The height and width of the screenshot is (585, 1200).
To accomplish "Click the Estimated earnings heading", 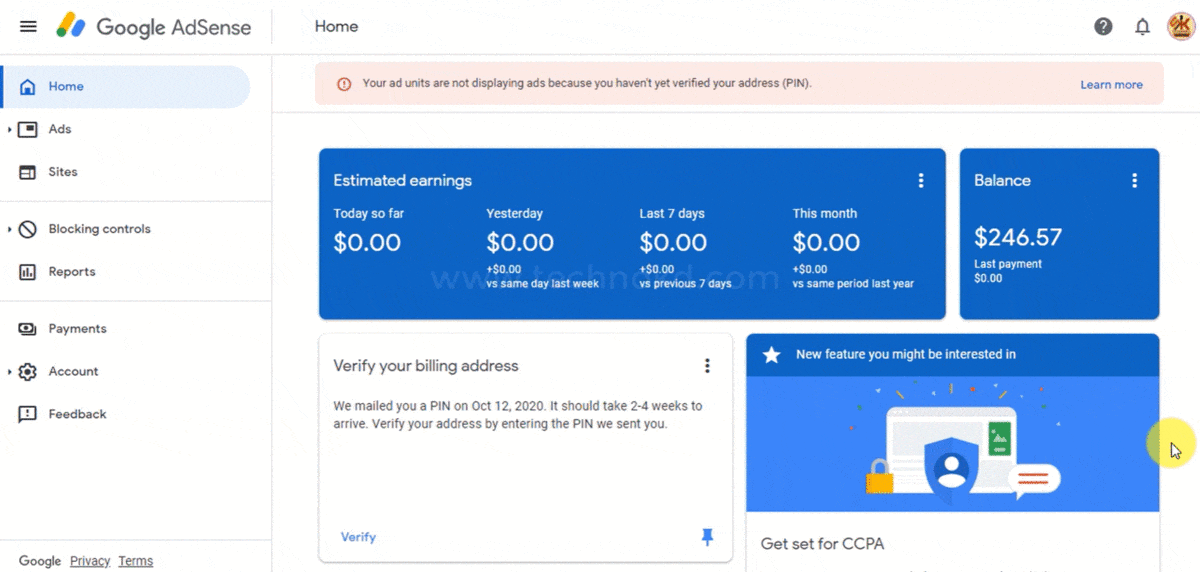I will tap(402, 181).
